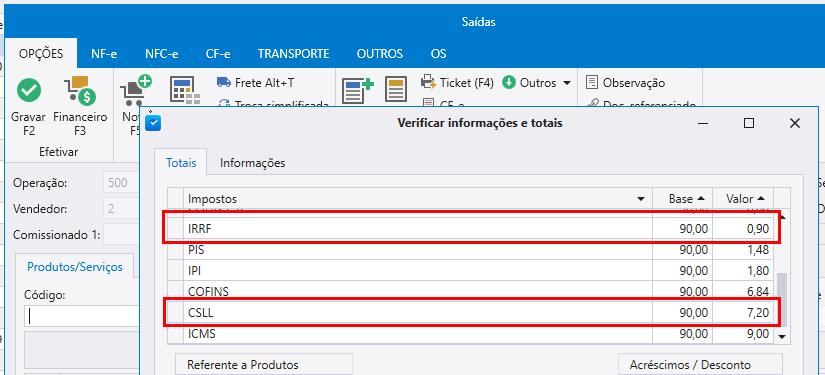Click the document with green plus icon
This screenshot has height=375, width=825.
(x=358, y=90)
